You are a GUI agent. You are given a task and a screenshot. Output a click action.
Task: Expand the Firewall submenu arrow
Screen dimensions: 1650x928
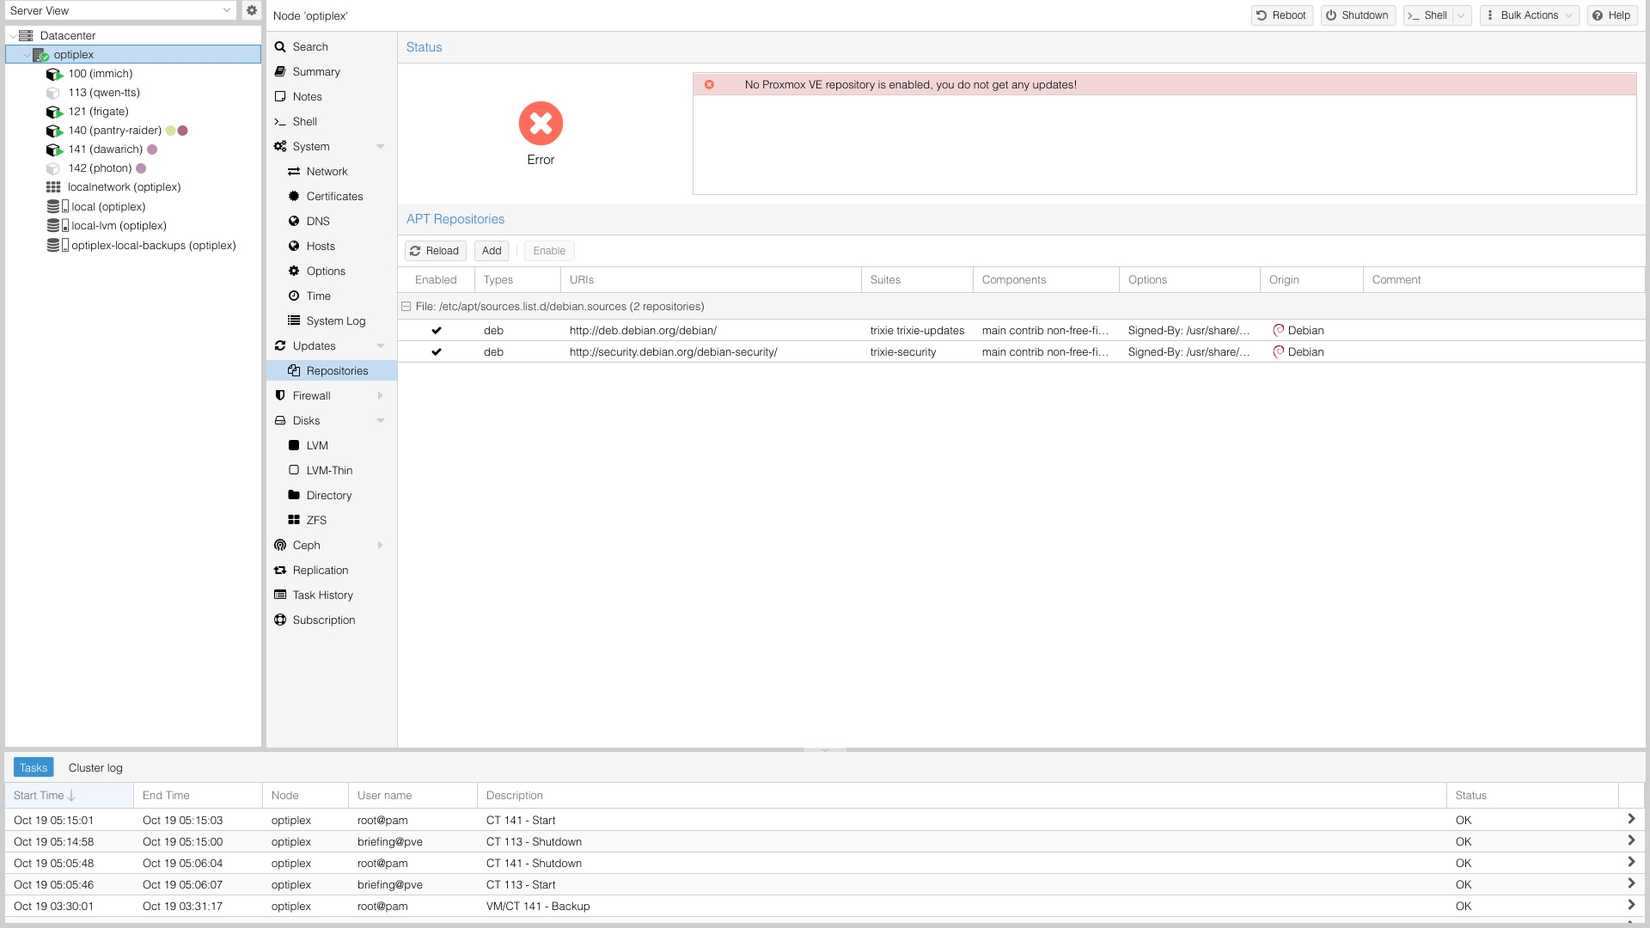[380, 396]
